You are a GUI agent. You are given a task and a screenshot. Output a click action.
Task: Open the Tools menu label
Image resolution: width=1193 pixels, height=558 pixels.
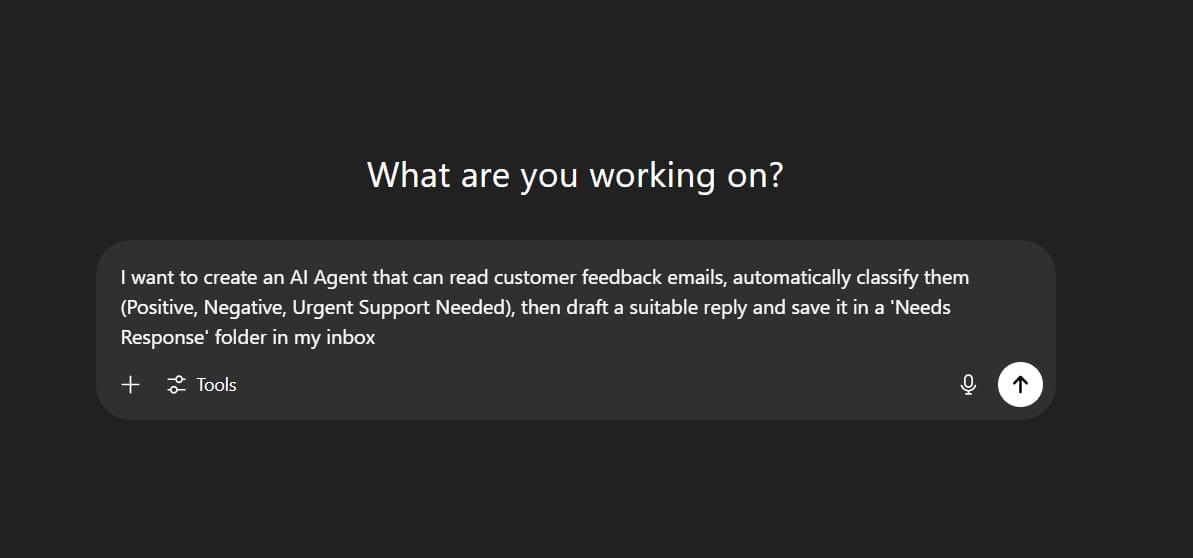tap(216, 385)
